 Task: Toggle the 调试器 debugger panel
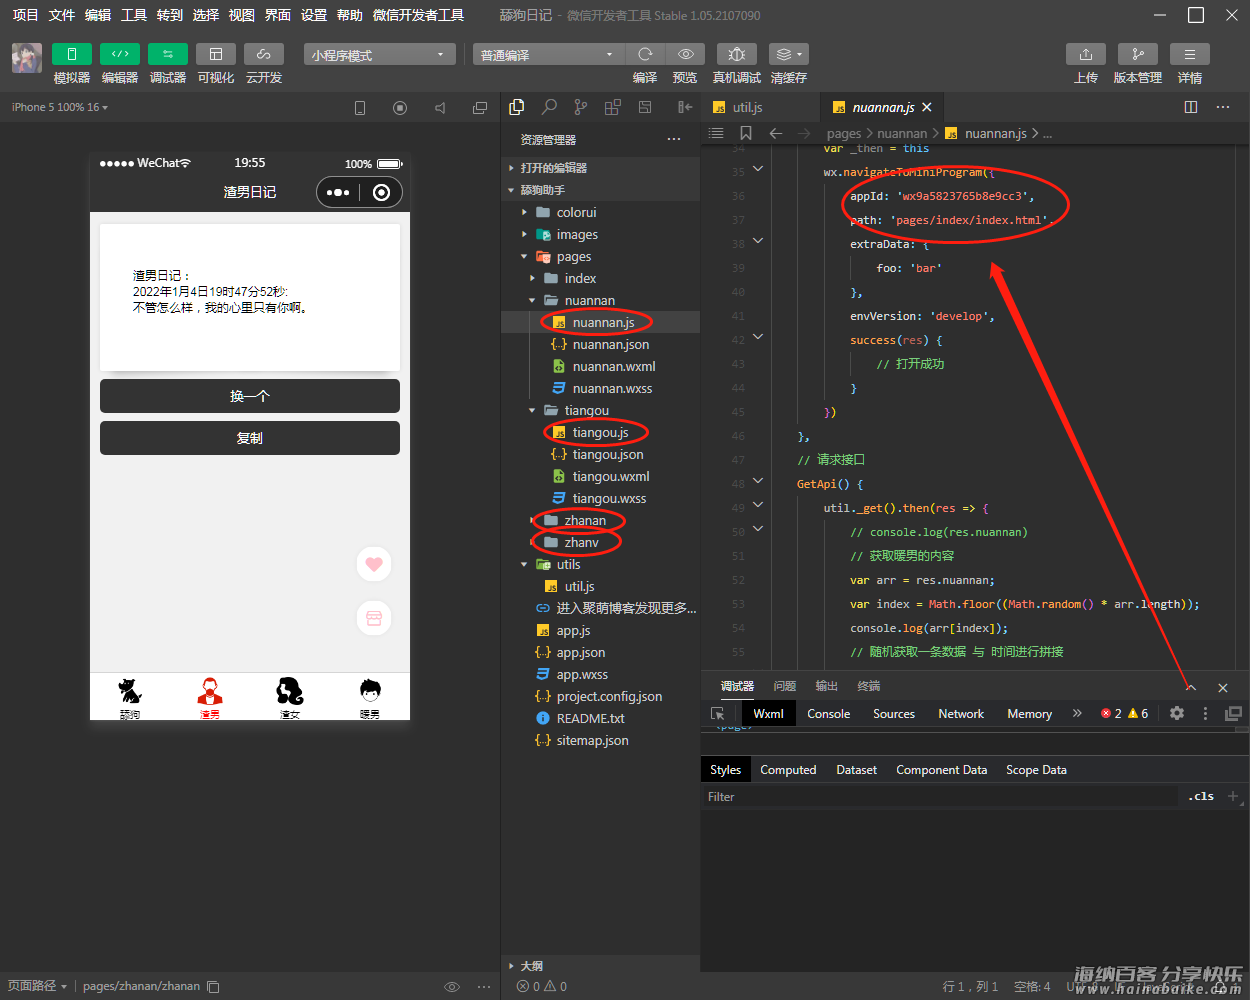[x=168, y=54]
